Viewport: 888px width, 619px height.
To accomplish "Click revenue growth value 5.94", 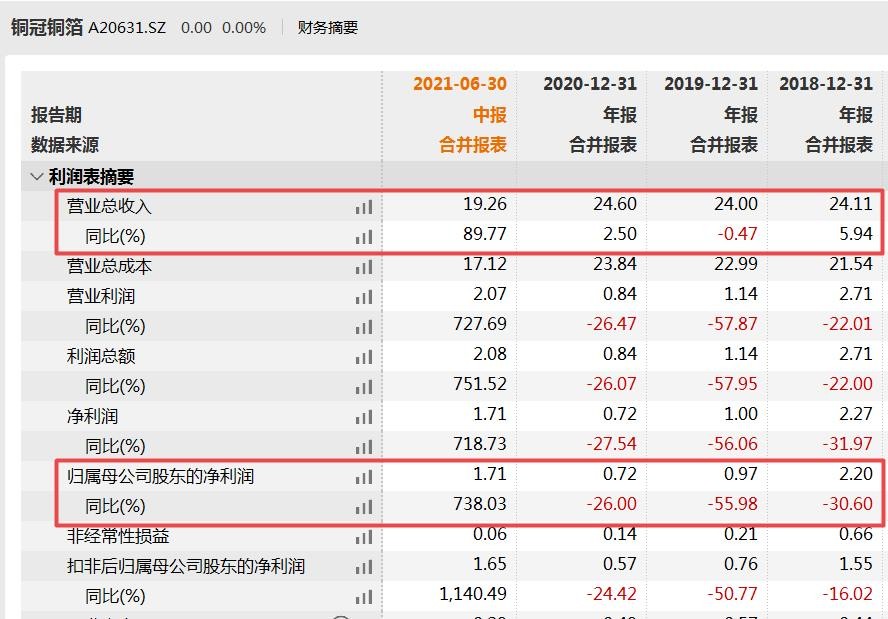I will (856, 234).
